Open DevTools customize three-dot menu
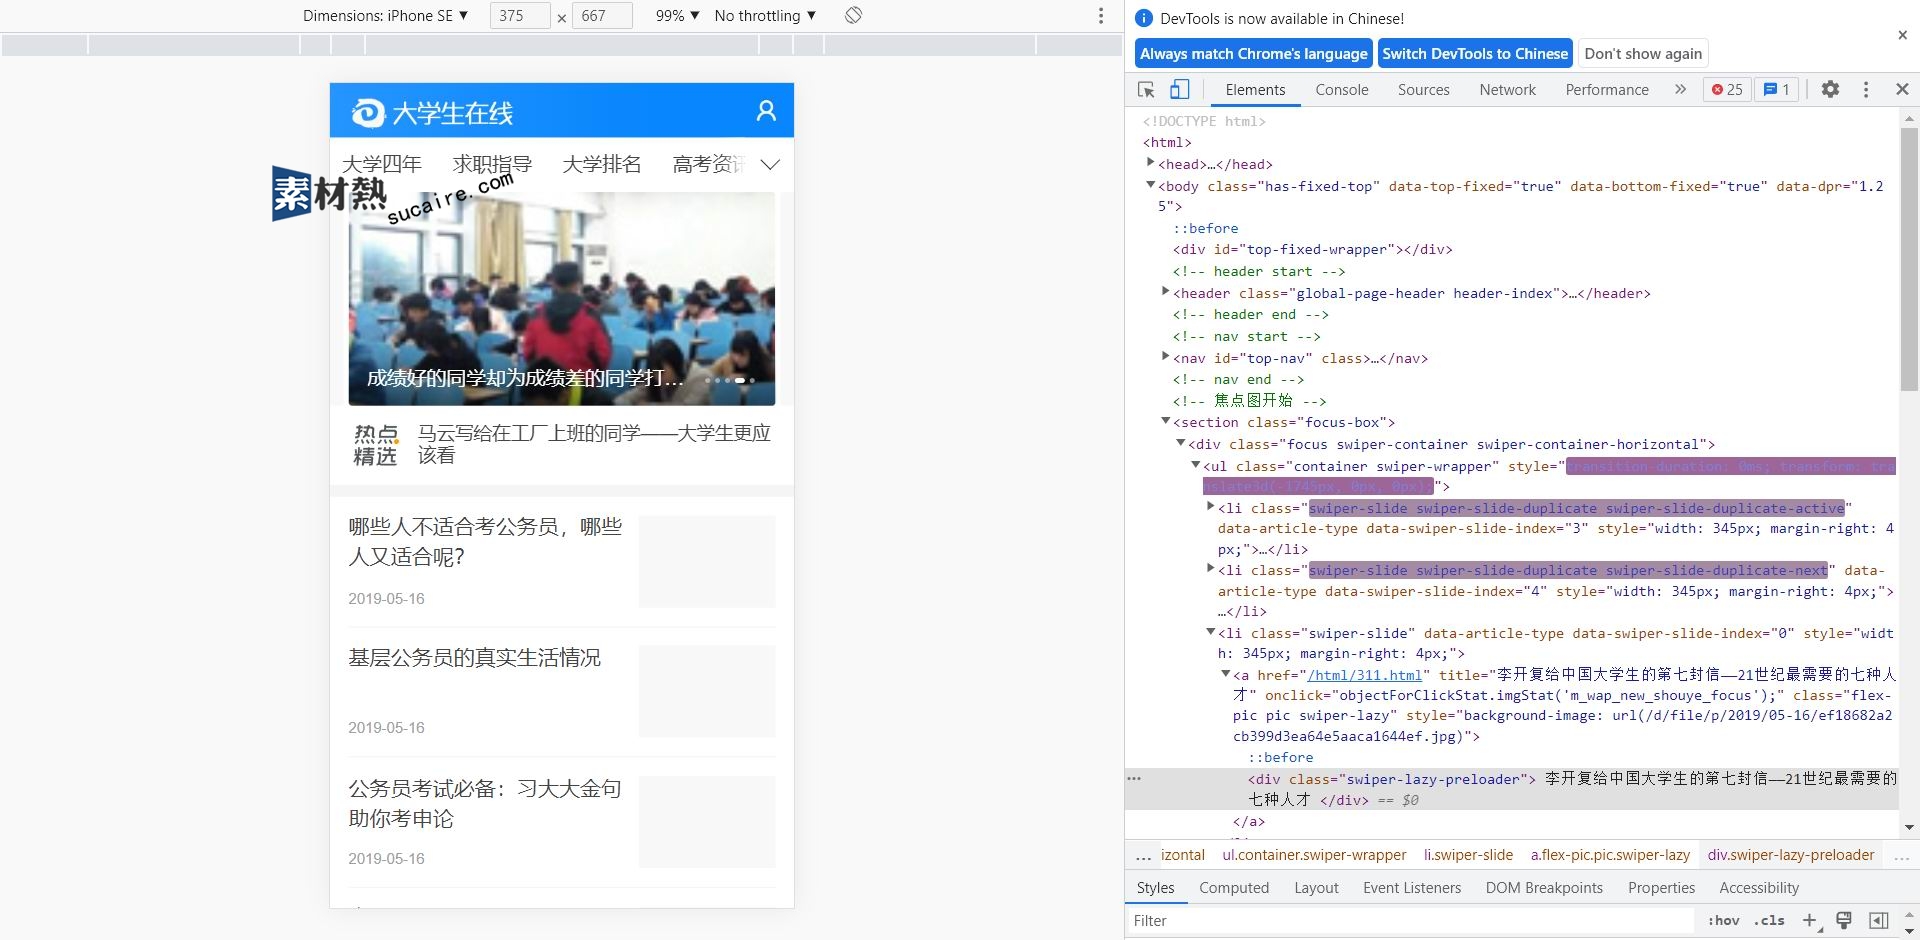The height and width of the screenshot is (940, 1920). (1866, 90)
